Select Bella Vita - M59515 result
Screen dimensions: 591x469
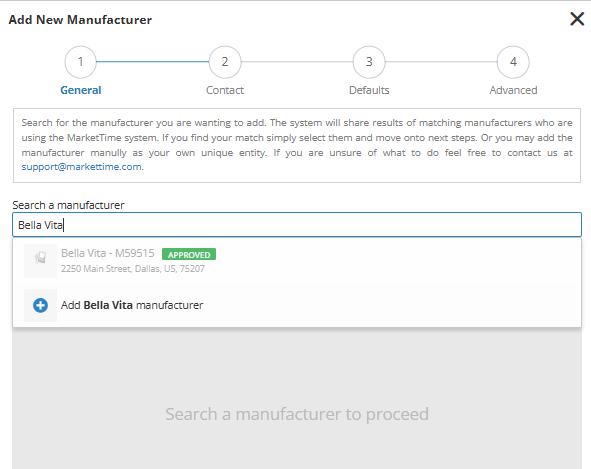pos(297,261)
